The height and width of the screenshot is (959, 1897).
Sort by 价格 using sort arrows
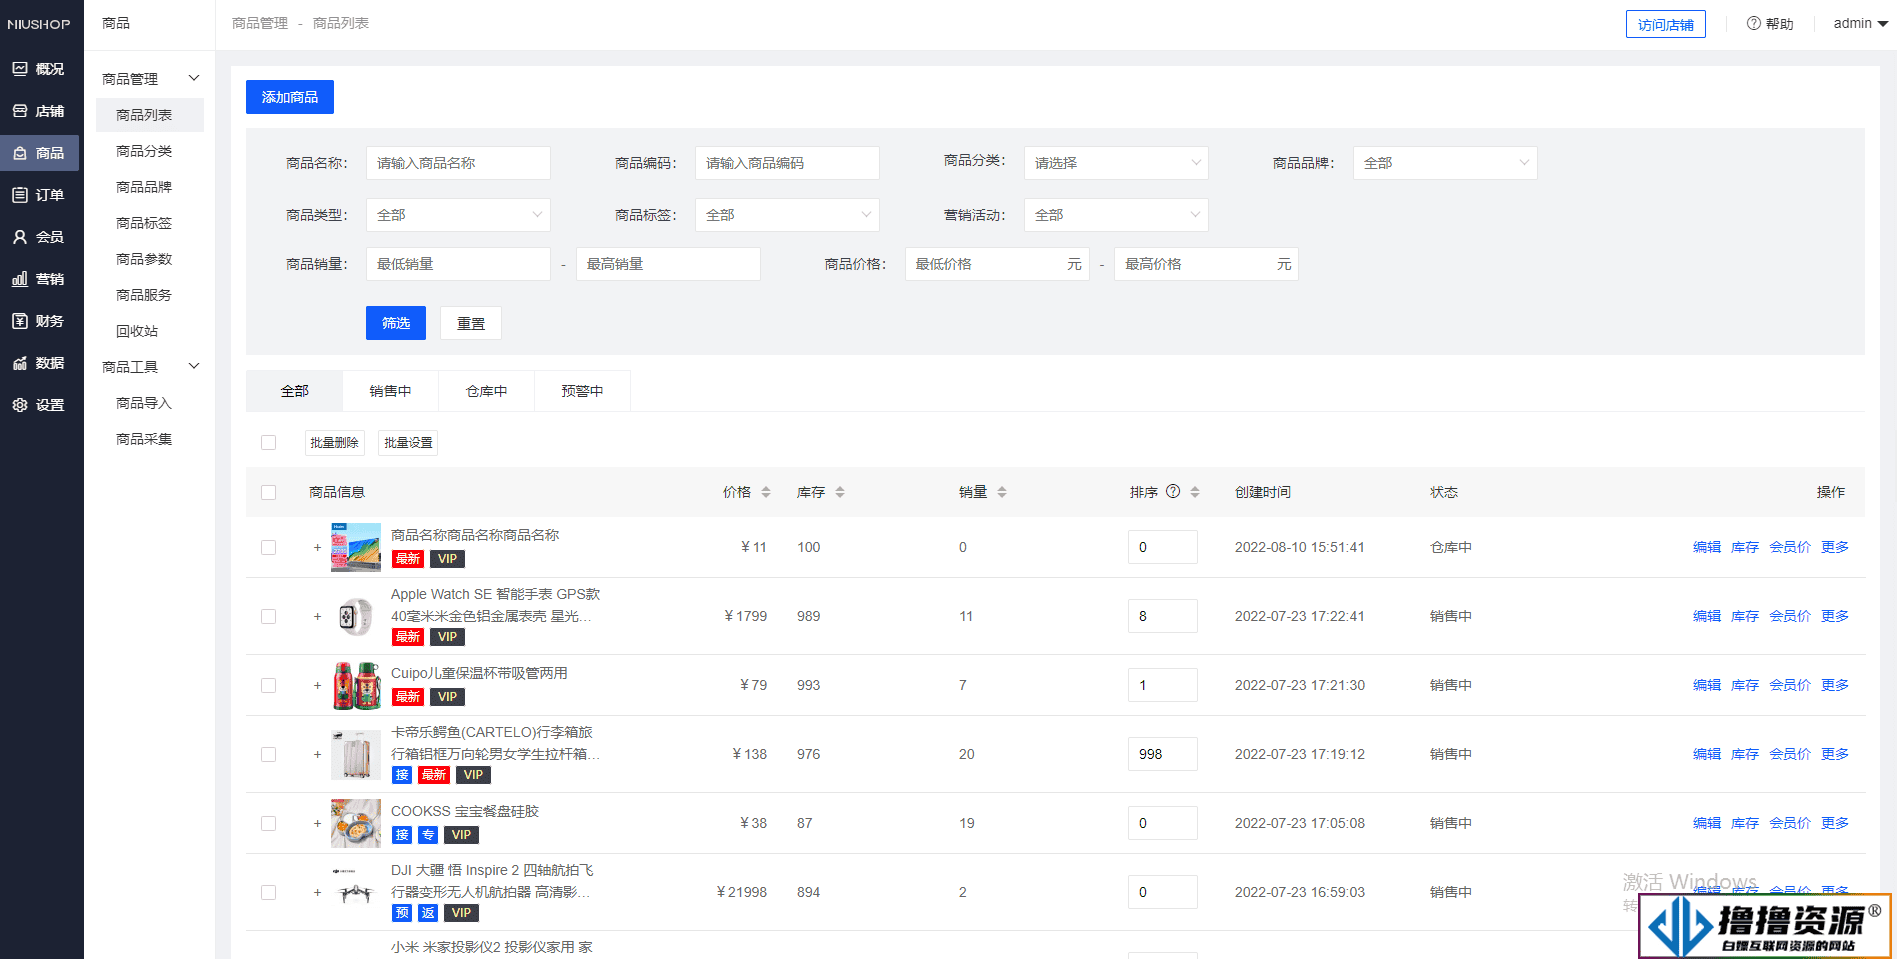click(x=766, y=492)
